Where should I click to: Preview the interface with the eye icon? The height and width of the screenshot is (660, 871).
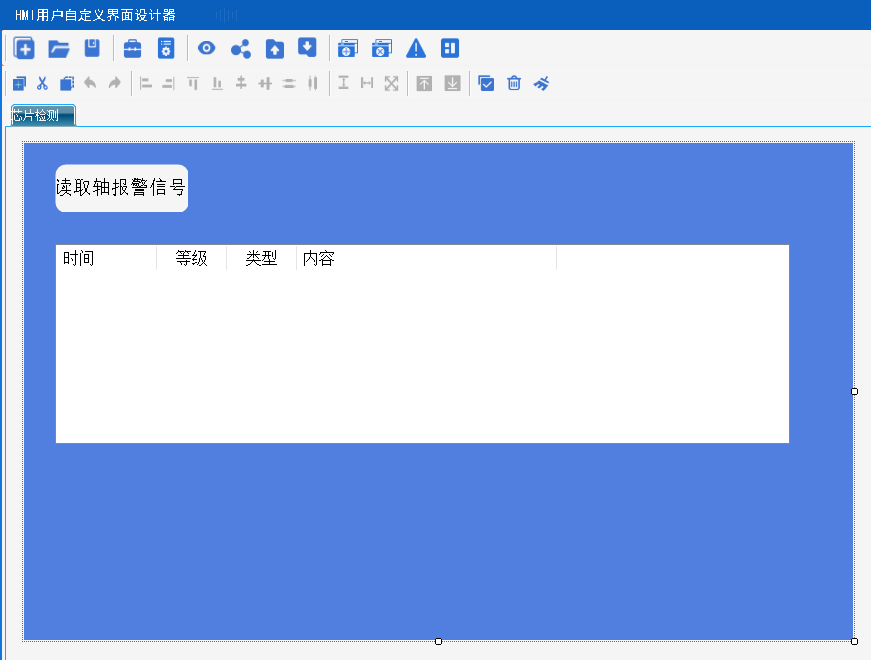pyautogui.click(x=206, y=48)
